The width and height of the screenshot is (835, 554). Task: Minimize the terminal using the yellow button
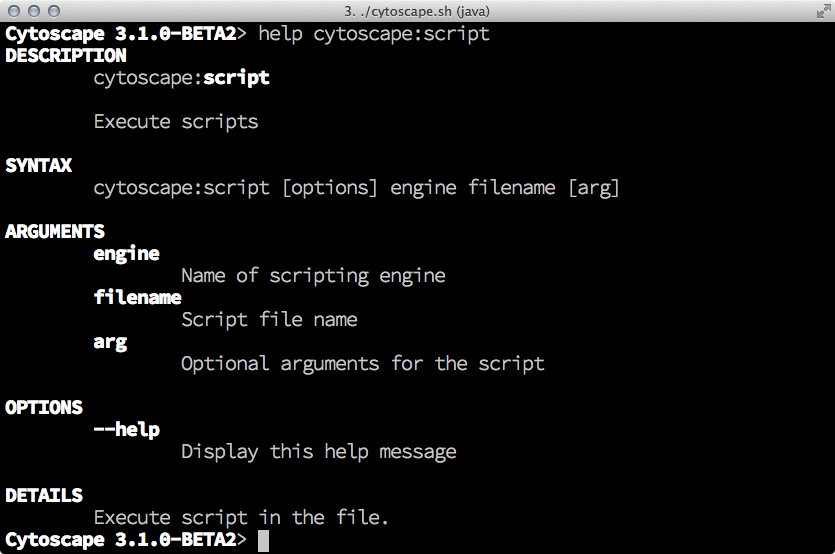click(34, 11)
